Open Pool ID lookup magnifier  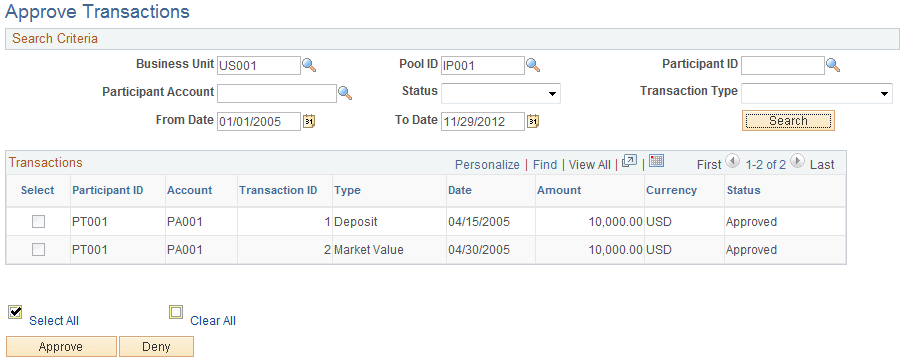pyautogui.click(x=533, y=65)
